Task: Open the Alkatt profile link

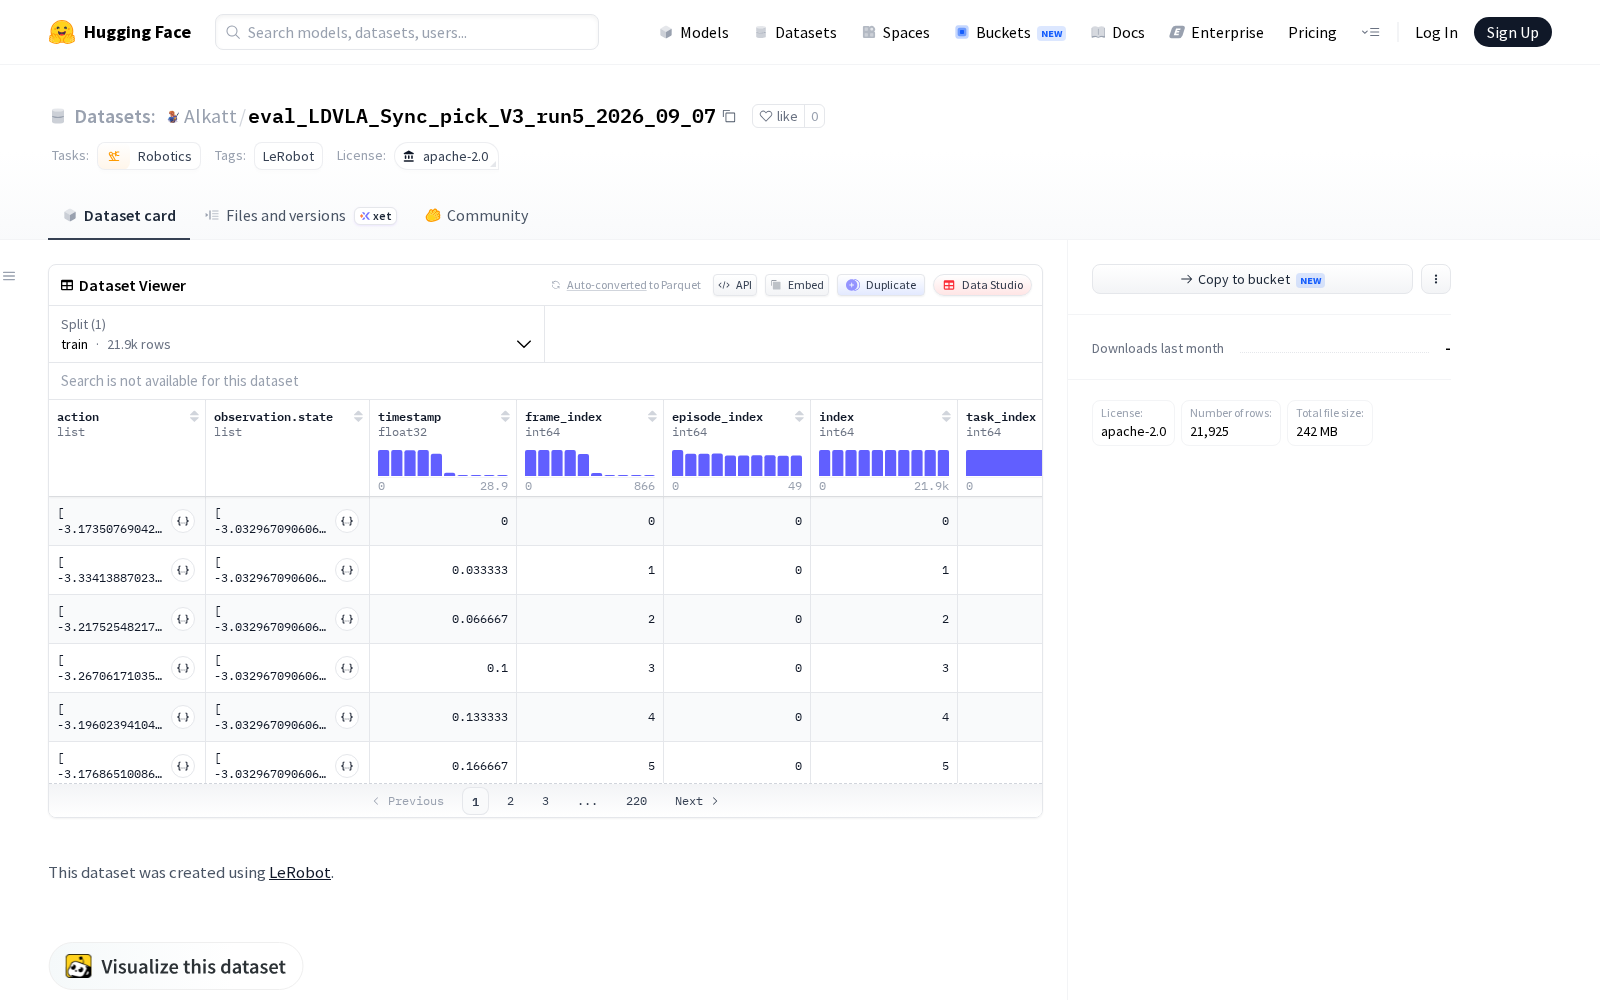Action: (210, 116)
